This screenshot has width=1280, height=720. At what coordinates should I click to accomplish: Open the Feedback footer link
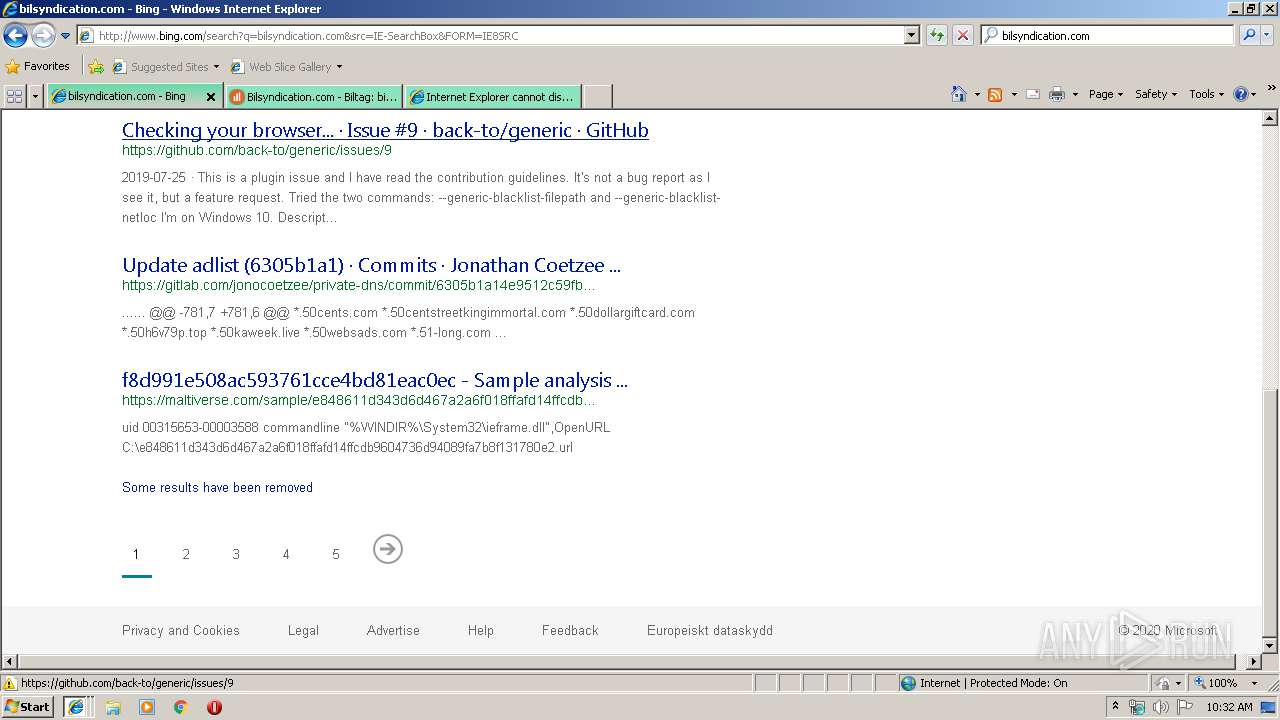pyautogui.click(x=570, y=630)
